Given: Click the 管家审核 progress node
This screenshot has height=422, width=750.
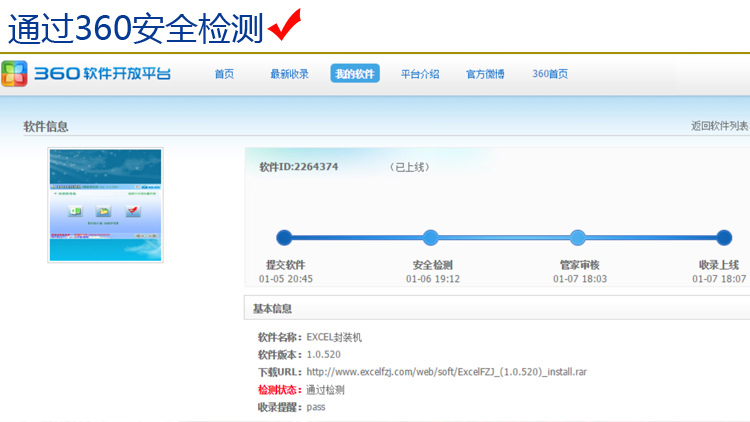Looking at the screenshot, I should point(577,237).
